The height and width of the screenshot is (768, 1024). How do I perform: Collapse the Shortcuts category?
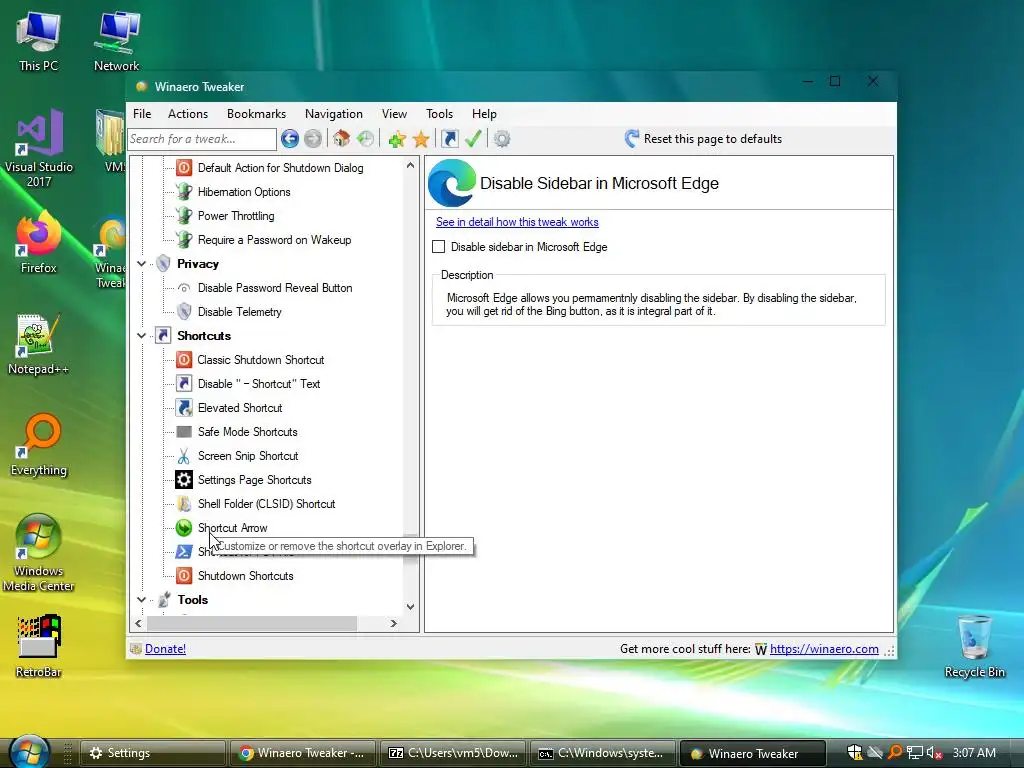[141, 336]
